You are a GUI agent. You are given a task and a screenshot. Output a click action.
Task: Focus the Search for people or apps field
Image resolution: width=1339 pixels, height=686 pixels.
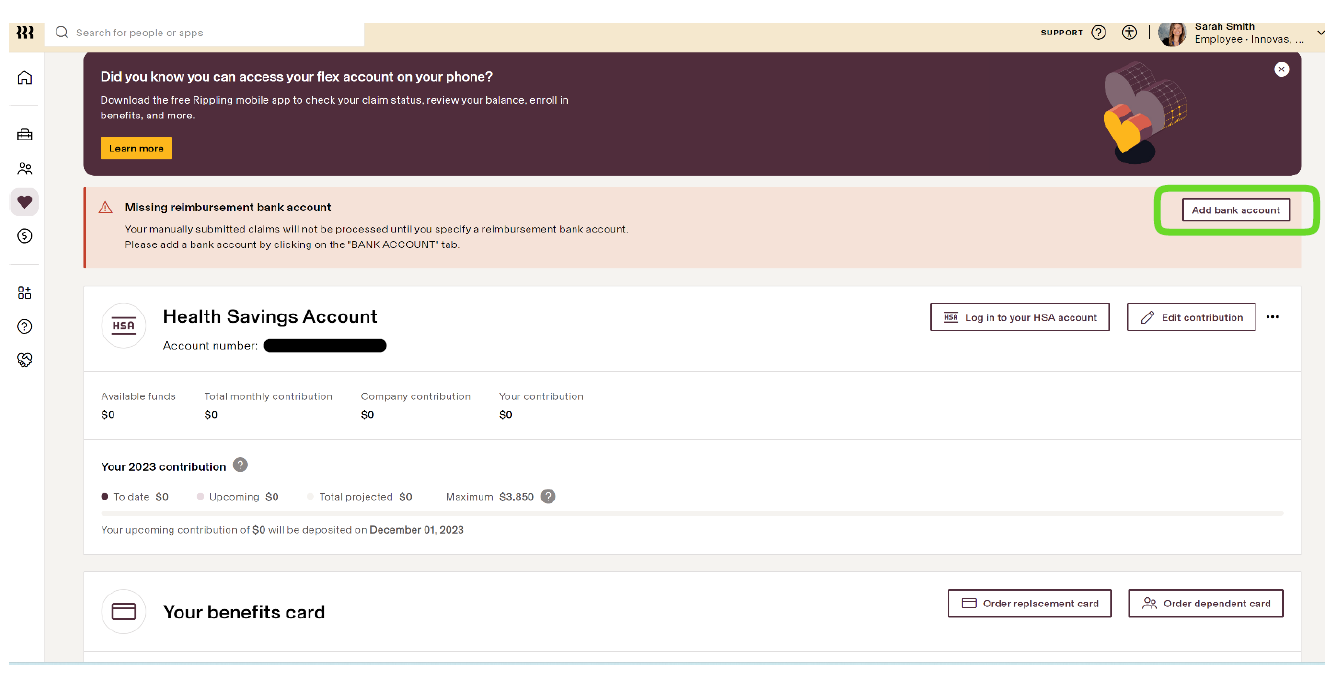[x=205, y=33]
